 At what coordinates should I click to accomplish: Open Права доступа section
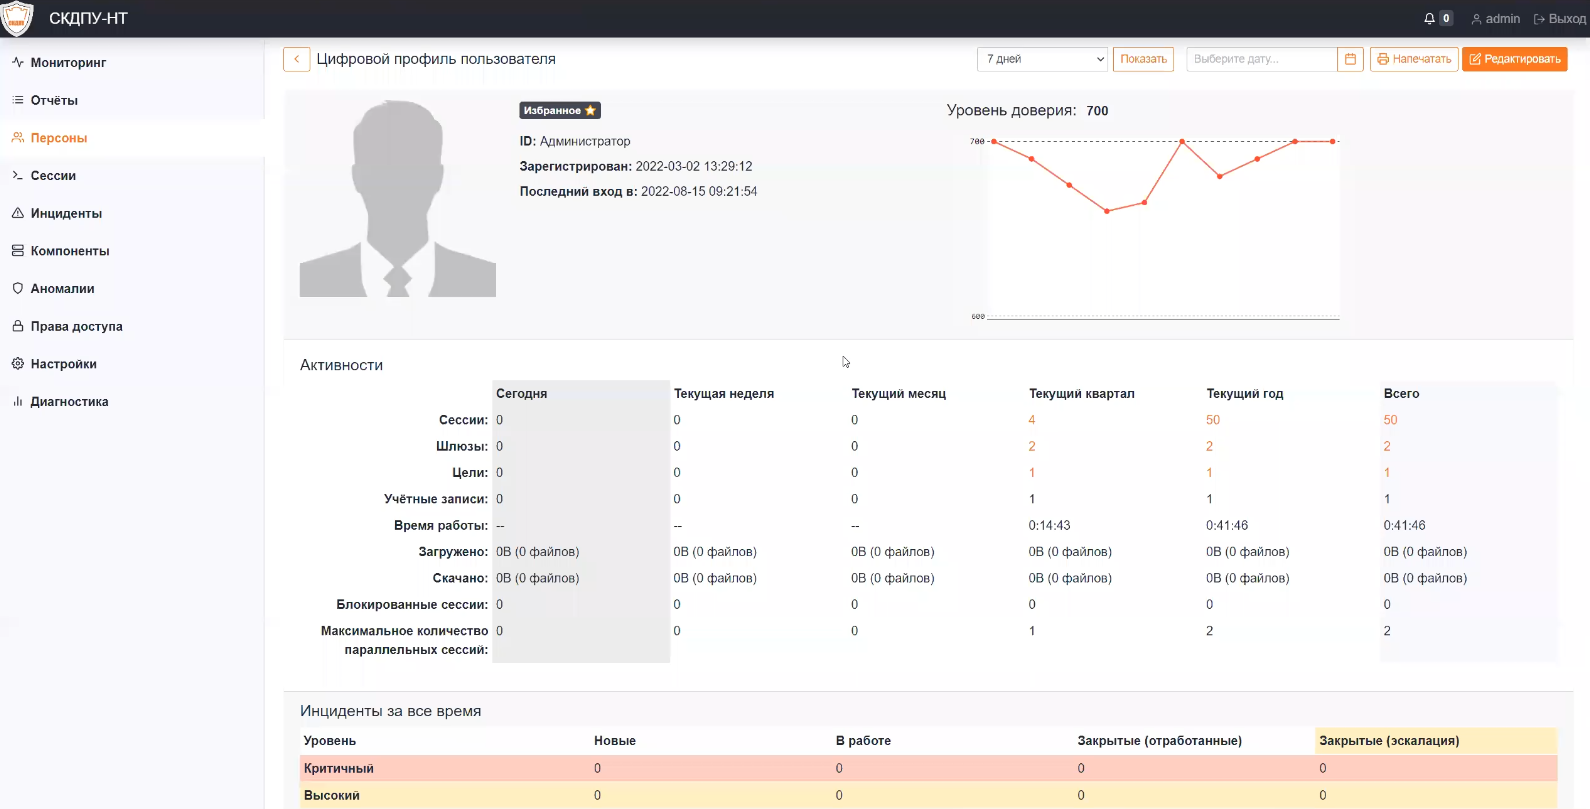[x=76, y=326]
